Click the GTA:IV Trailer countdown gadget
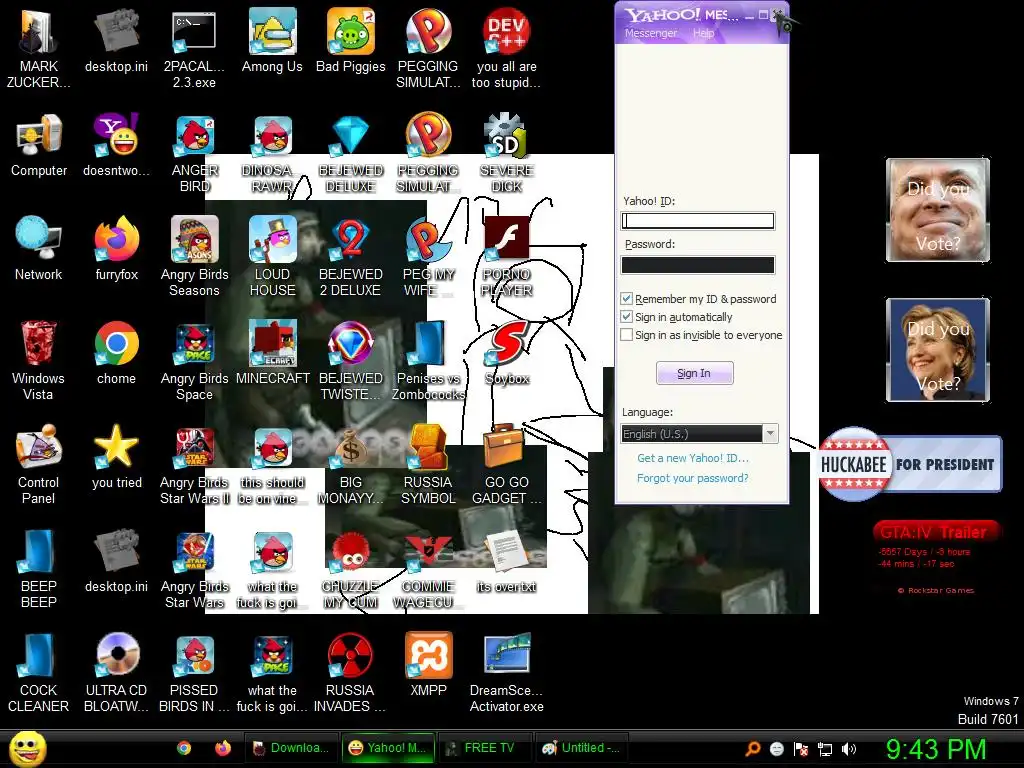 tap(935, 557)
